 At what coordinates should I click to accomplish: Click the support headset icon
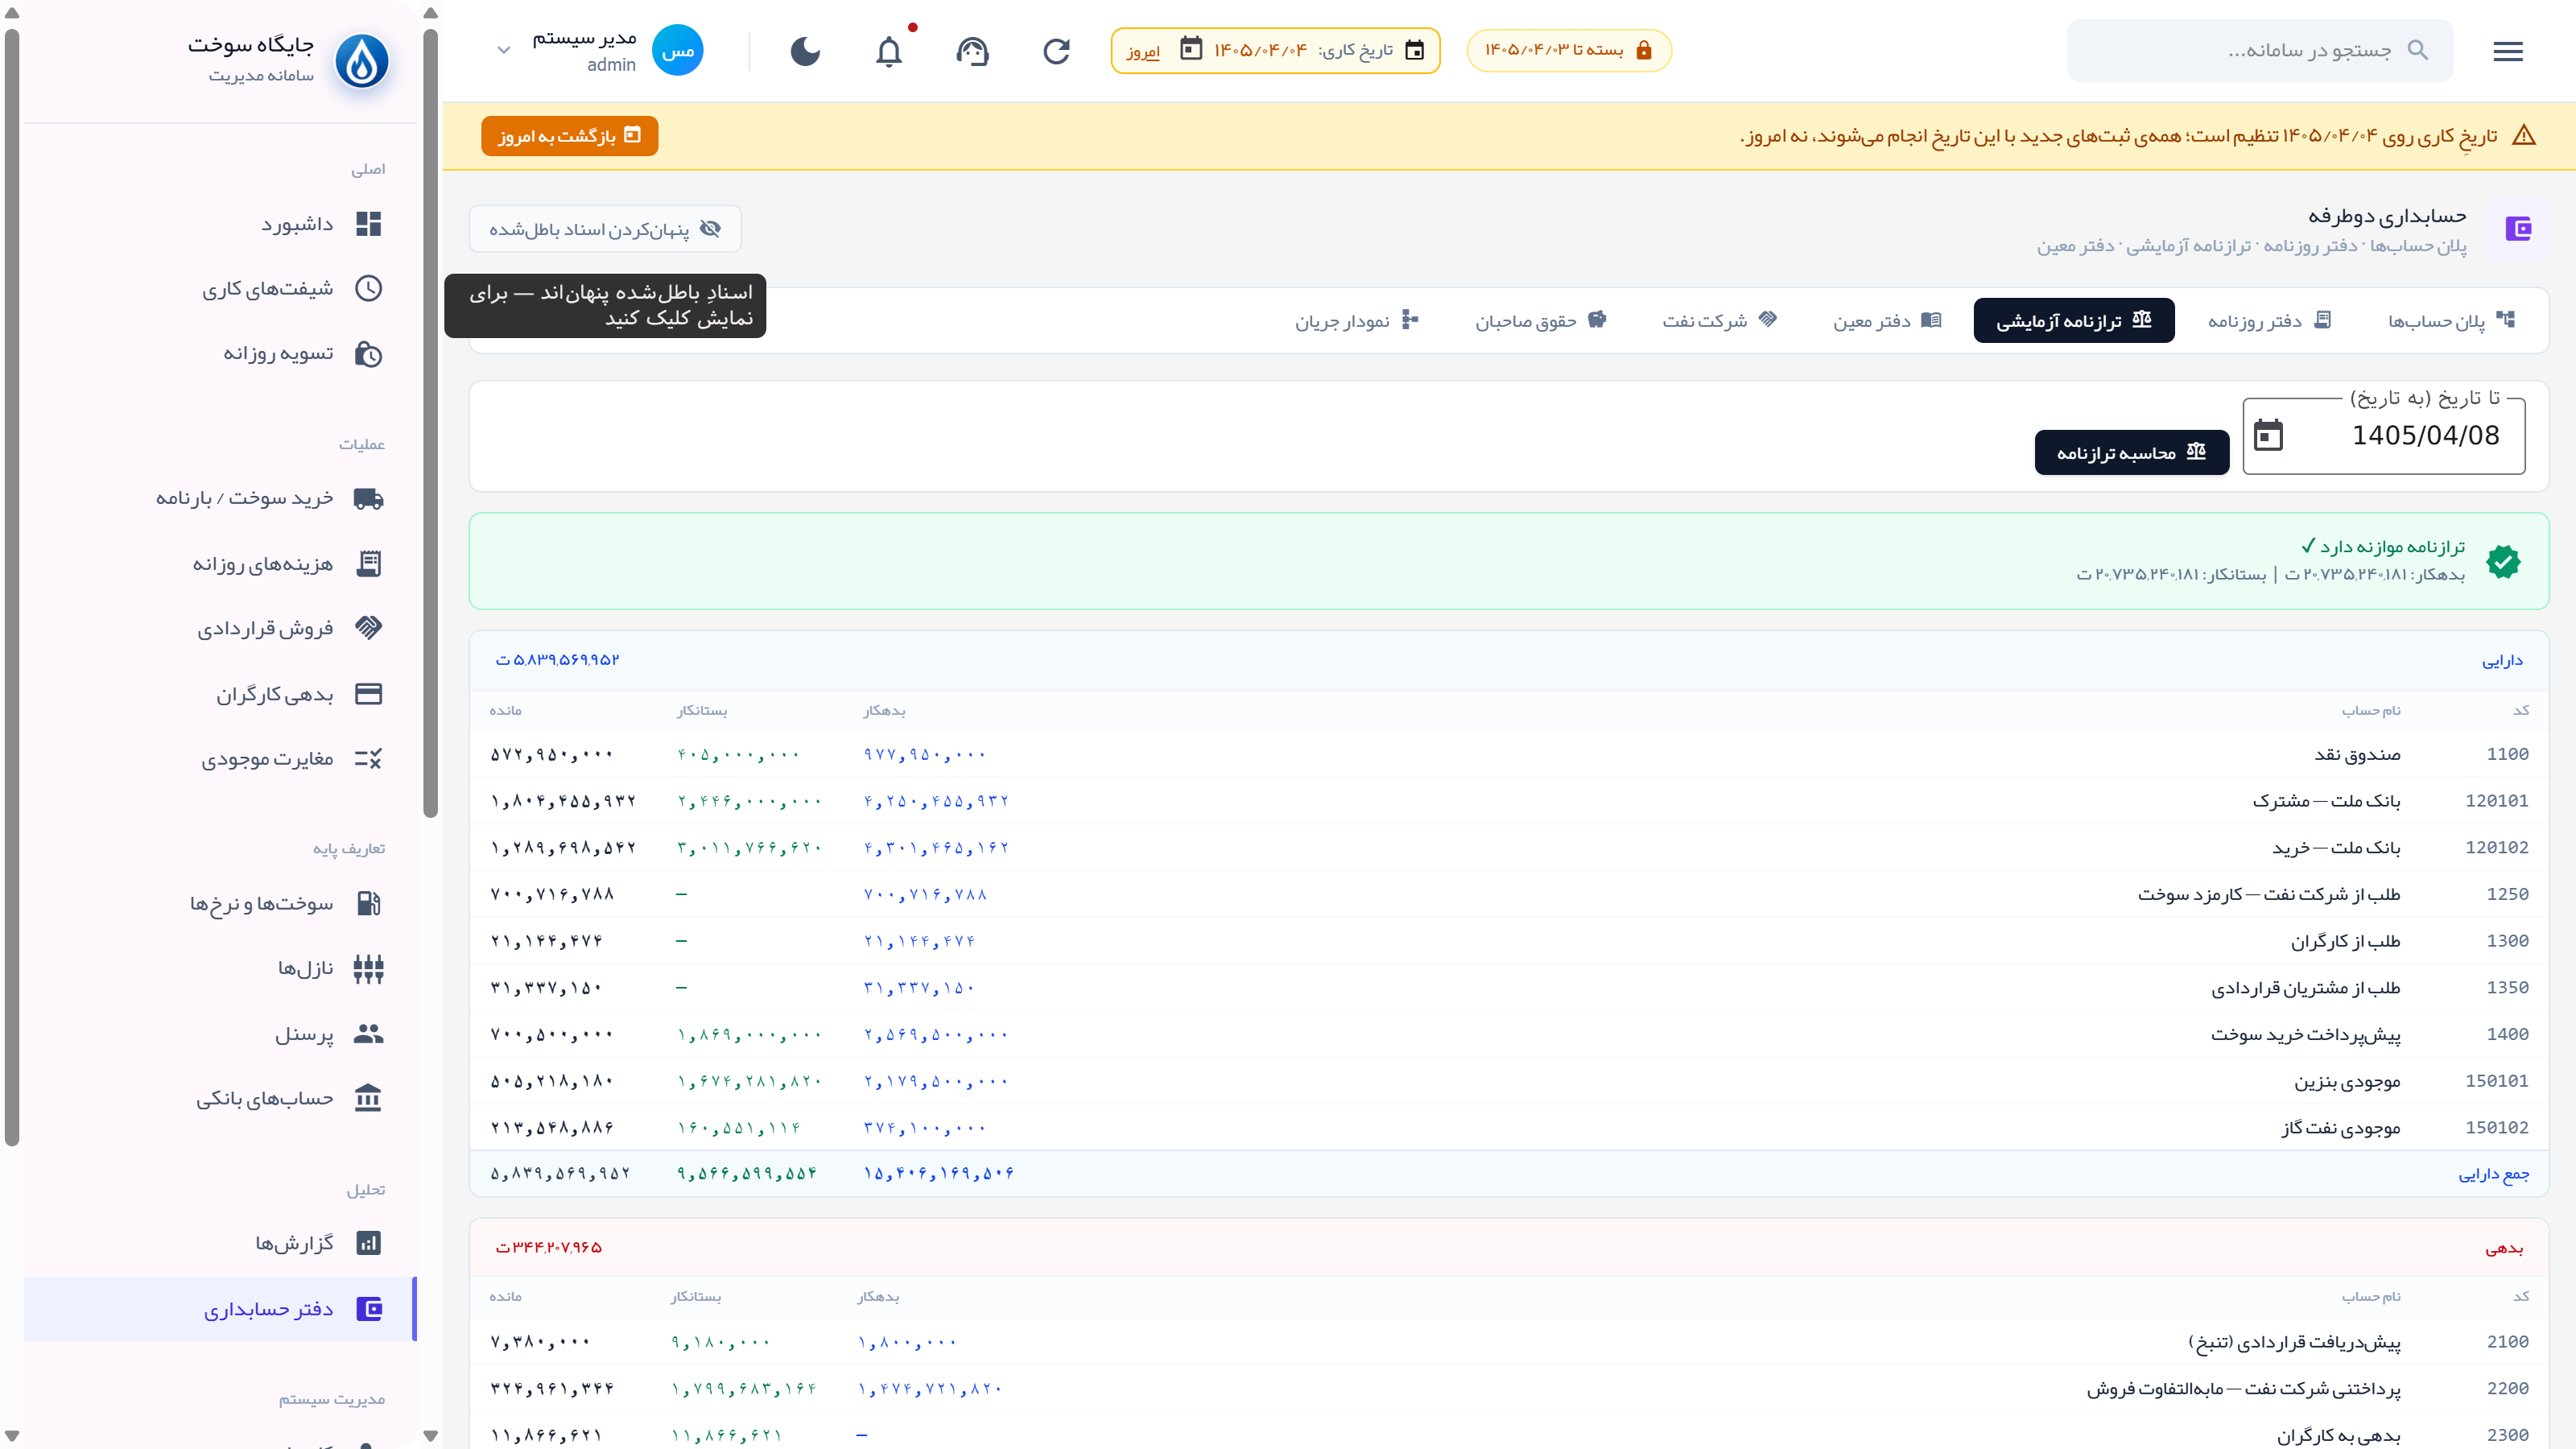tap(972, 51)
